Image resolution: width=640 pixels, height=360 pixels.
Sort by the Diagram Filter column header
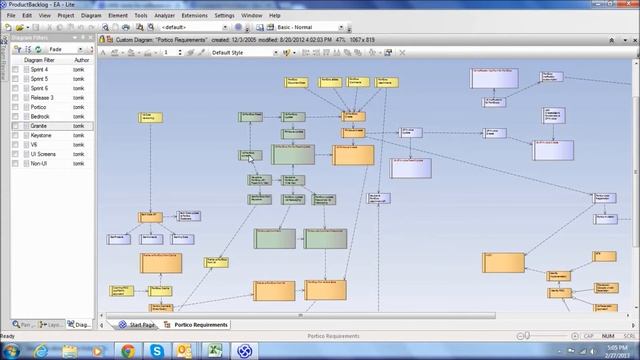click(x=39, y=60)
